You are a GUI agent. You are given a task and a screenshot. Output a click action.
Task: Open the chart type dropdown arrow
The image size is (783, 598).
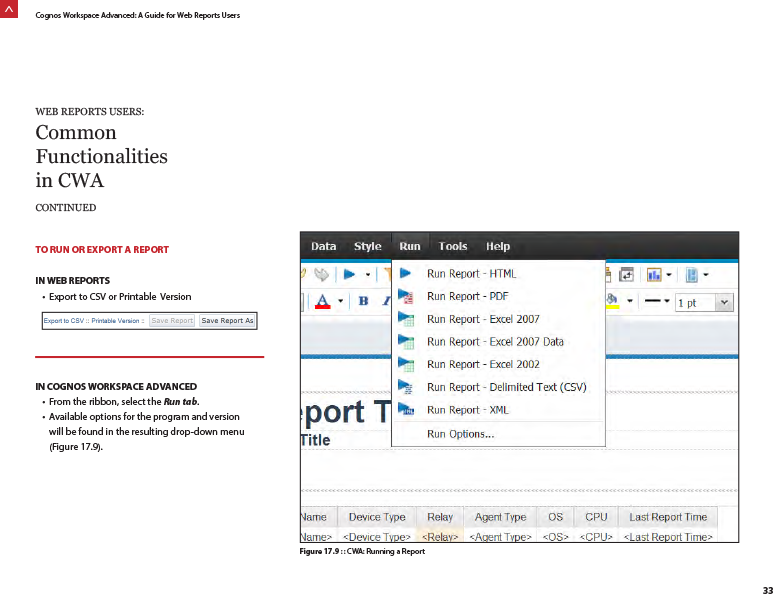(669, 275)
